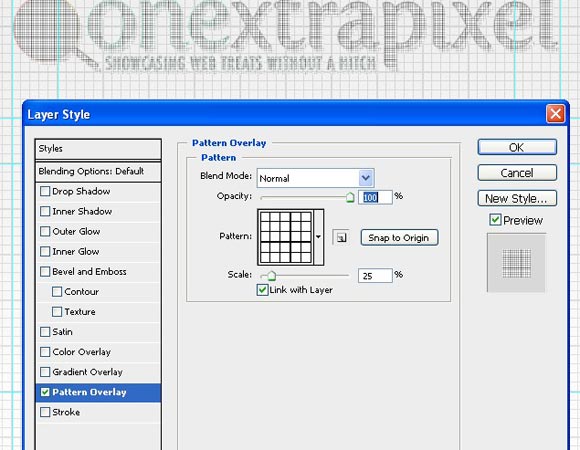This screenshot has width=580, height=450.
Task: Click the OK button
Action: coord(517,147)
